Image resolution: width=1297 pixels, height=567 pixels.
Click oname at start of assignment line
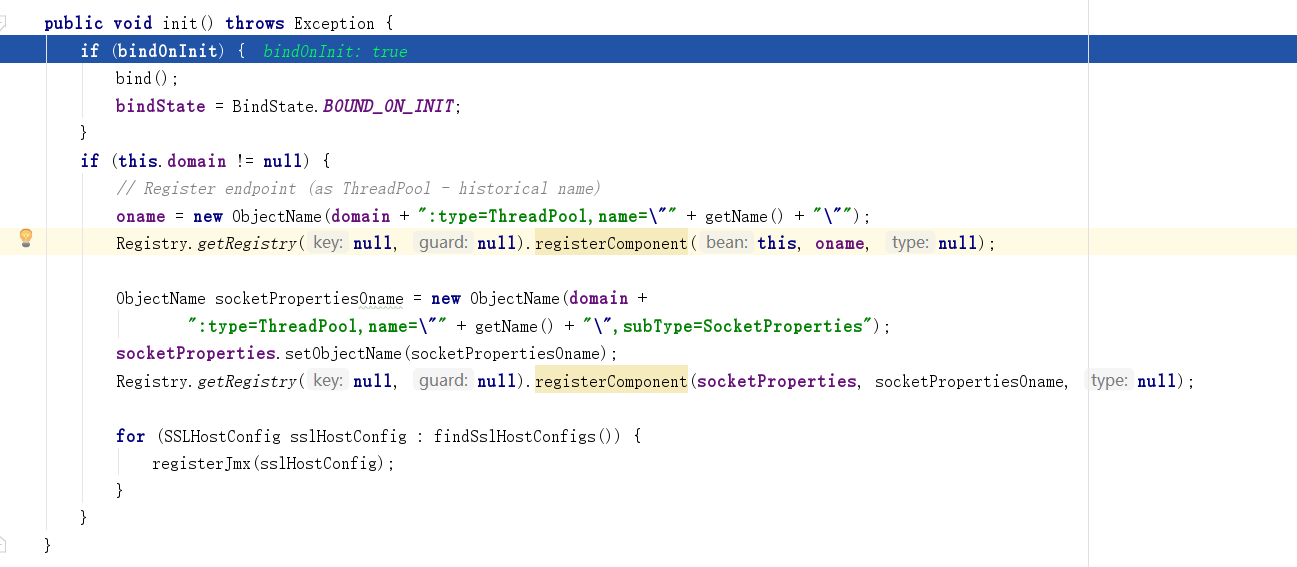tap(140, 216)
